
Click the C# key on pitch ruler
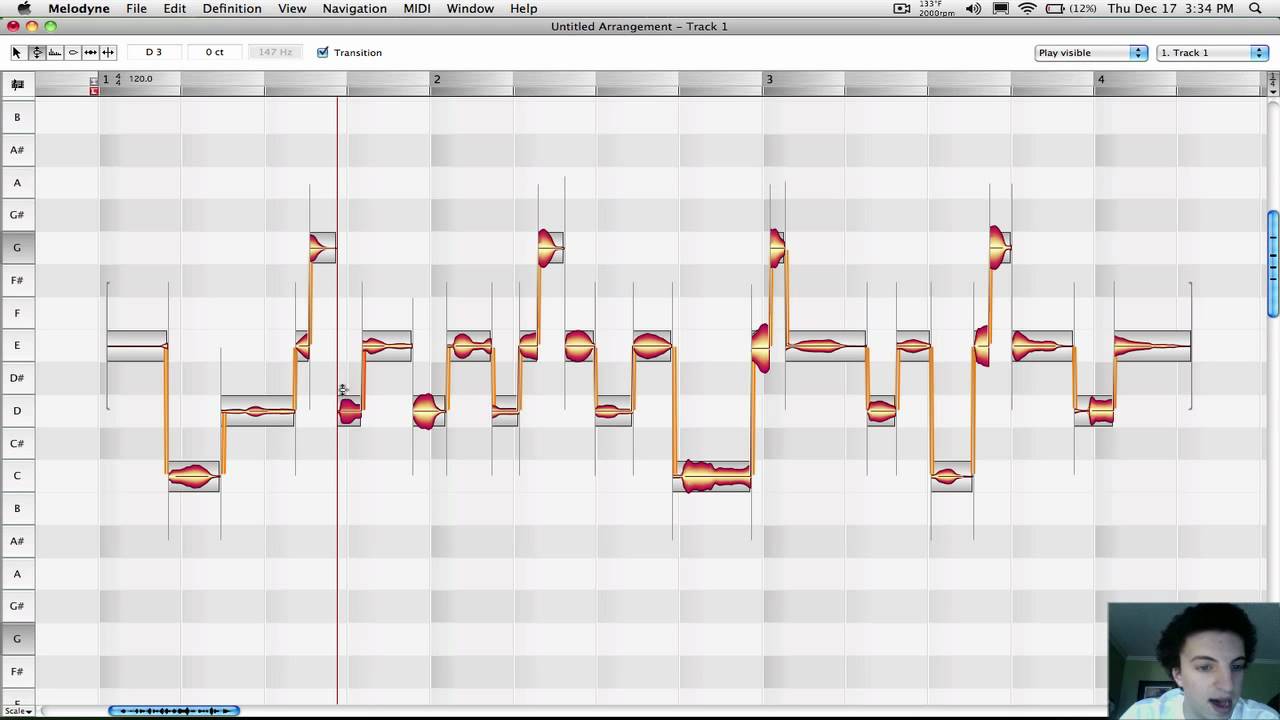coord(17,443)
